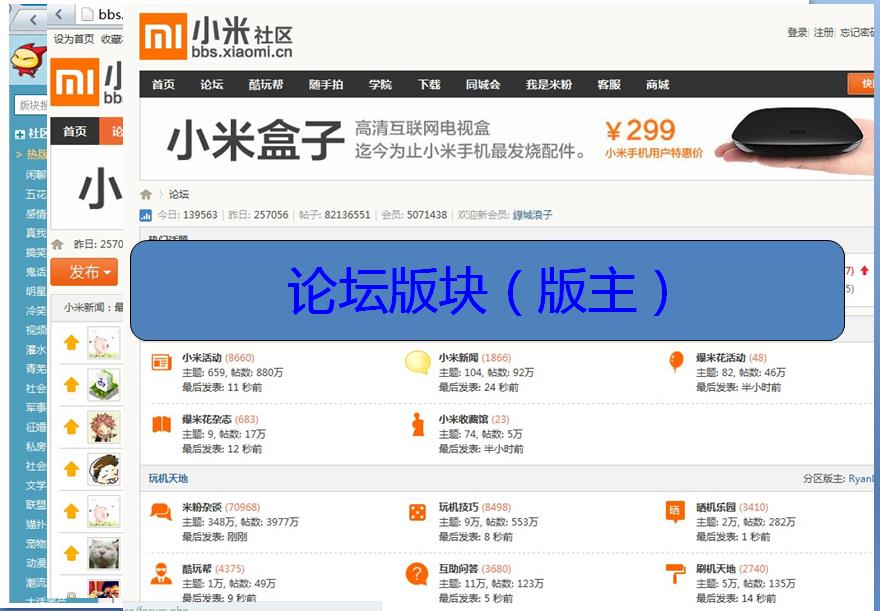Click the 小米收藏馆 figure icon
The height and width of the screenshot is (611, 880).
[418, 424]
